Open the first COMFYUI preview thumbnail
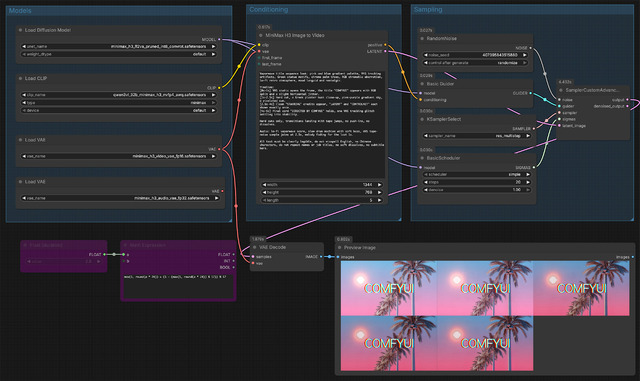Image resolution: width=640 pixels, height=381 pixels. (389, 288)
